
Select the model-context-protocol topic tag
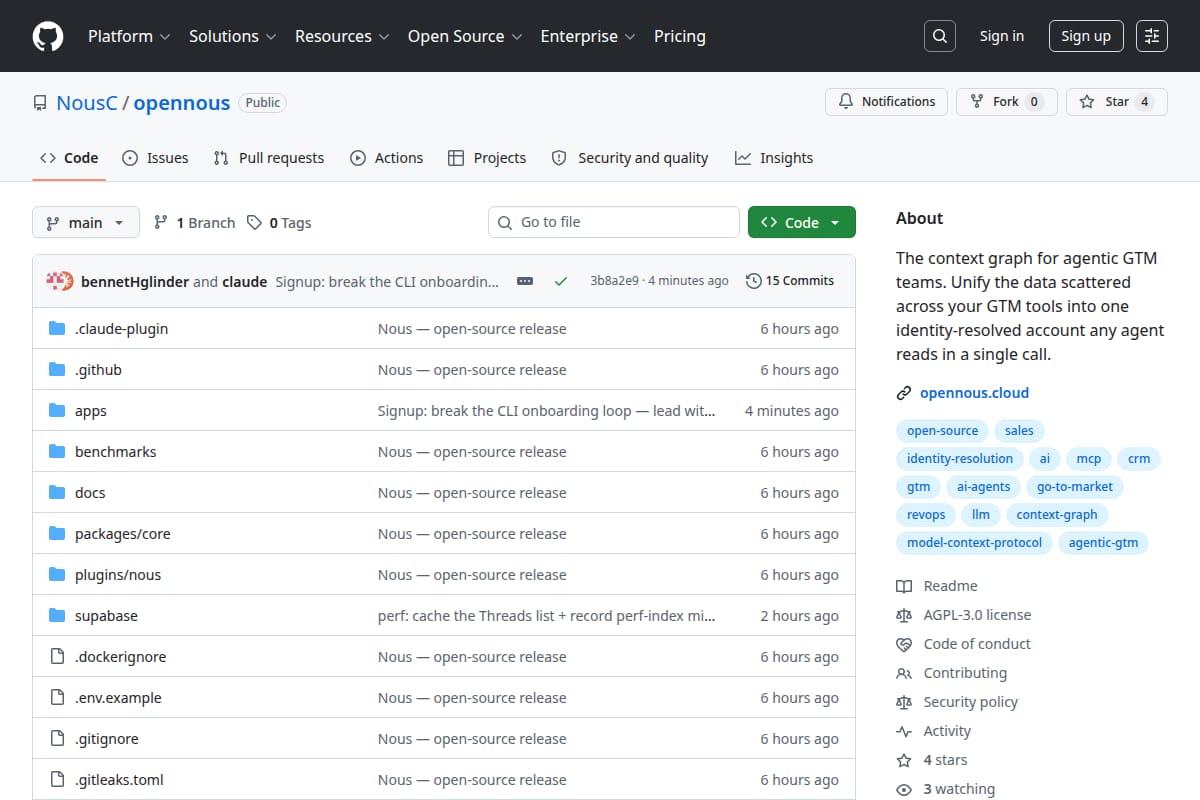click(x=974, y=543)
